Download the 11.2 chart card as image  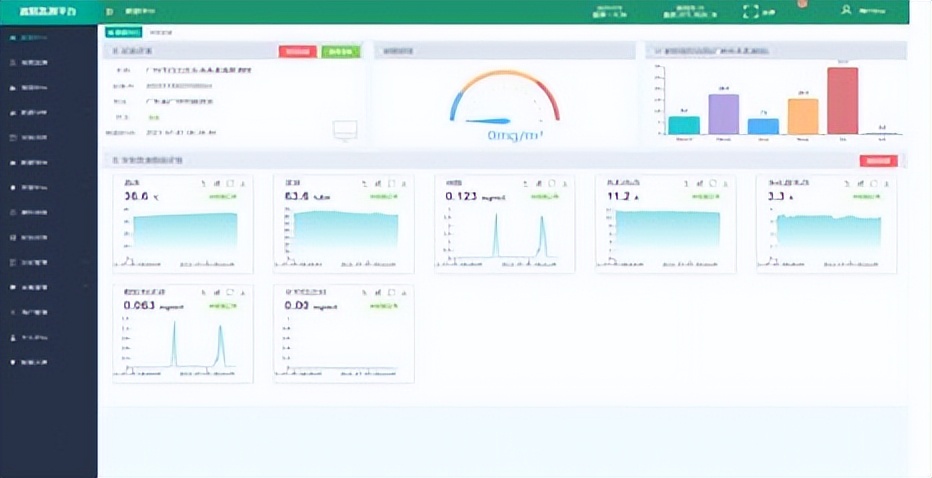coord(725,184)
